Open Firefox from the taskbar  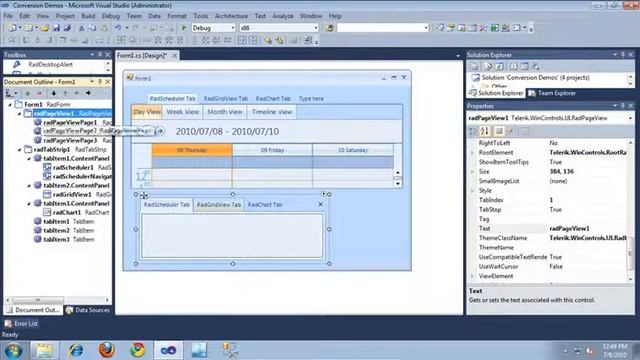click(107, 350)
